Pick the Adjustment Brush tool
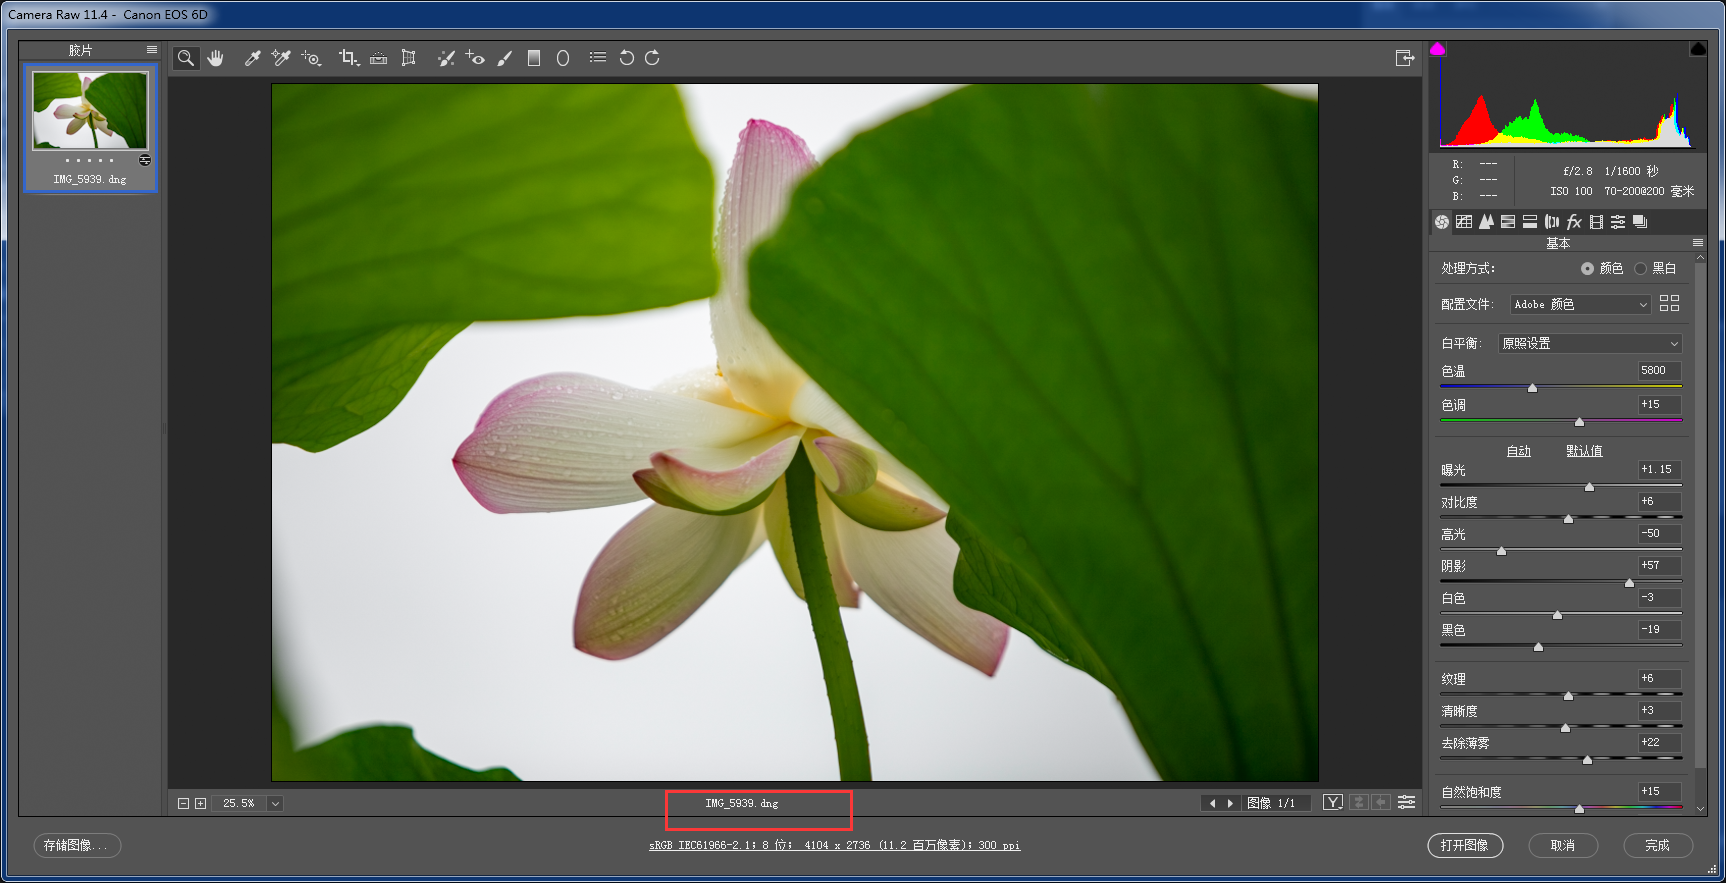 (505, 58)
